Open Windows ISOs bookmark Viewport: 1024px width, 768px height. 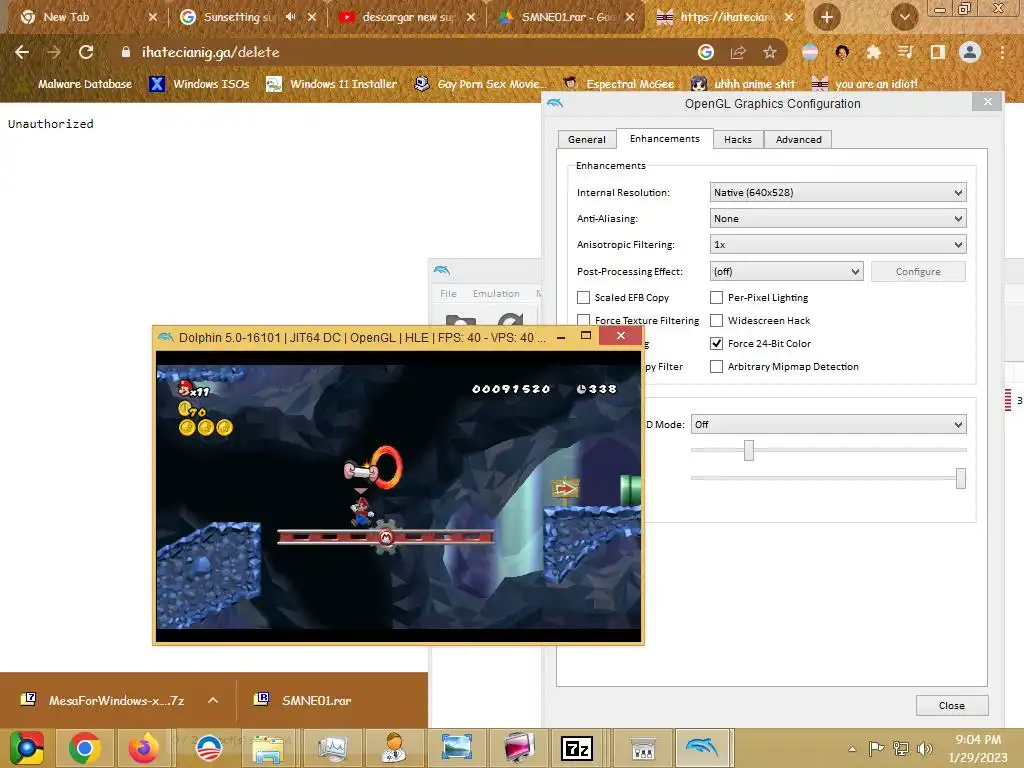[199, 84]
